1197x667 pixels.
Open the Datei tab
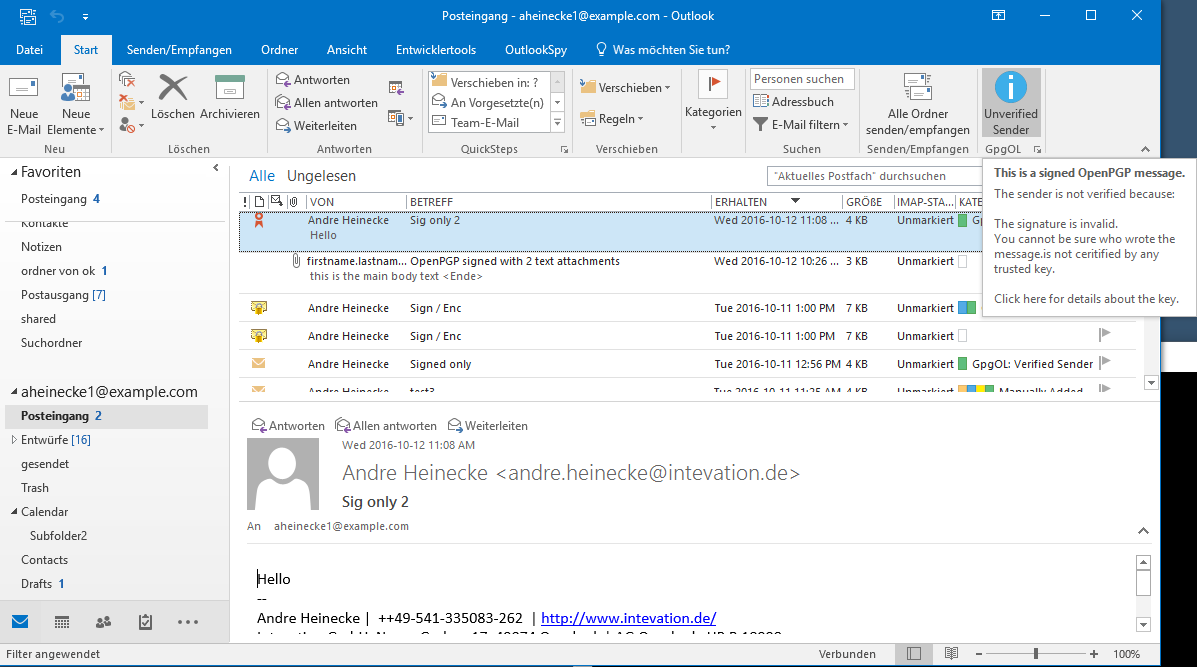click(x=29, y=50)
